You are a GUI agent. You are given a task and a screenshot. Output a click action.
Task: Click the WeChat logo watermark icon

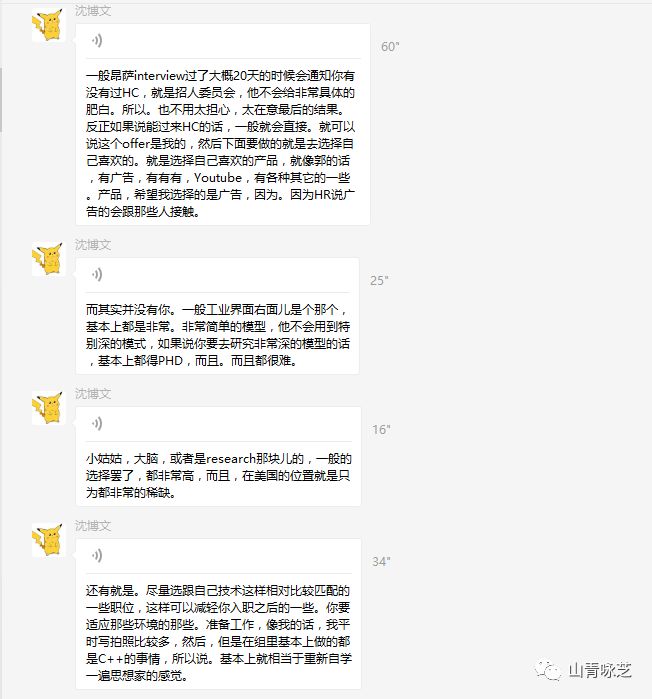[x=547, y=670]
